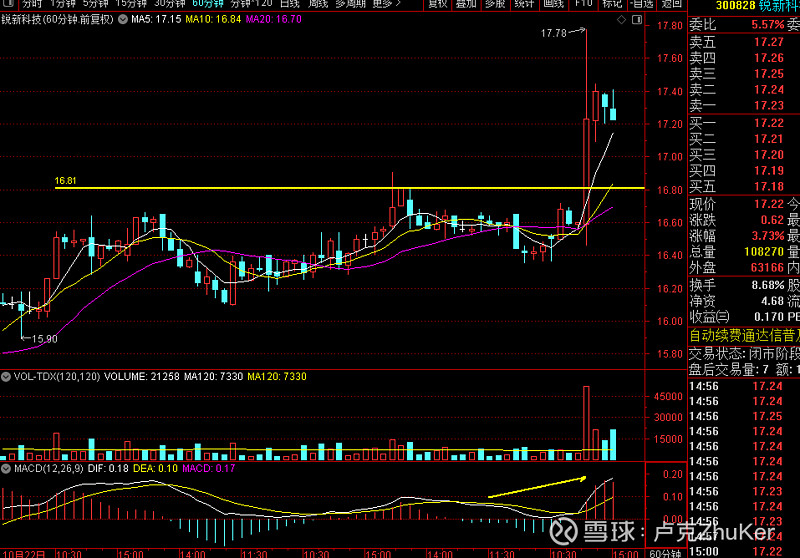Screen dimensions: 800x558
Task: Click the 买一 17.22 bid row
Action: [x=744, y=123]
